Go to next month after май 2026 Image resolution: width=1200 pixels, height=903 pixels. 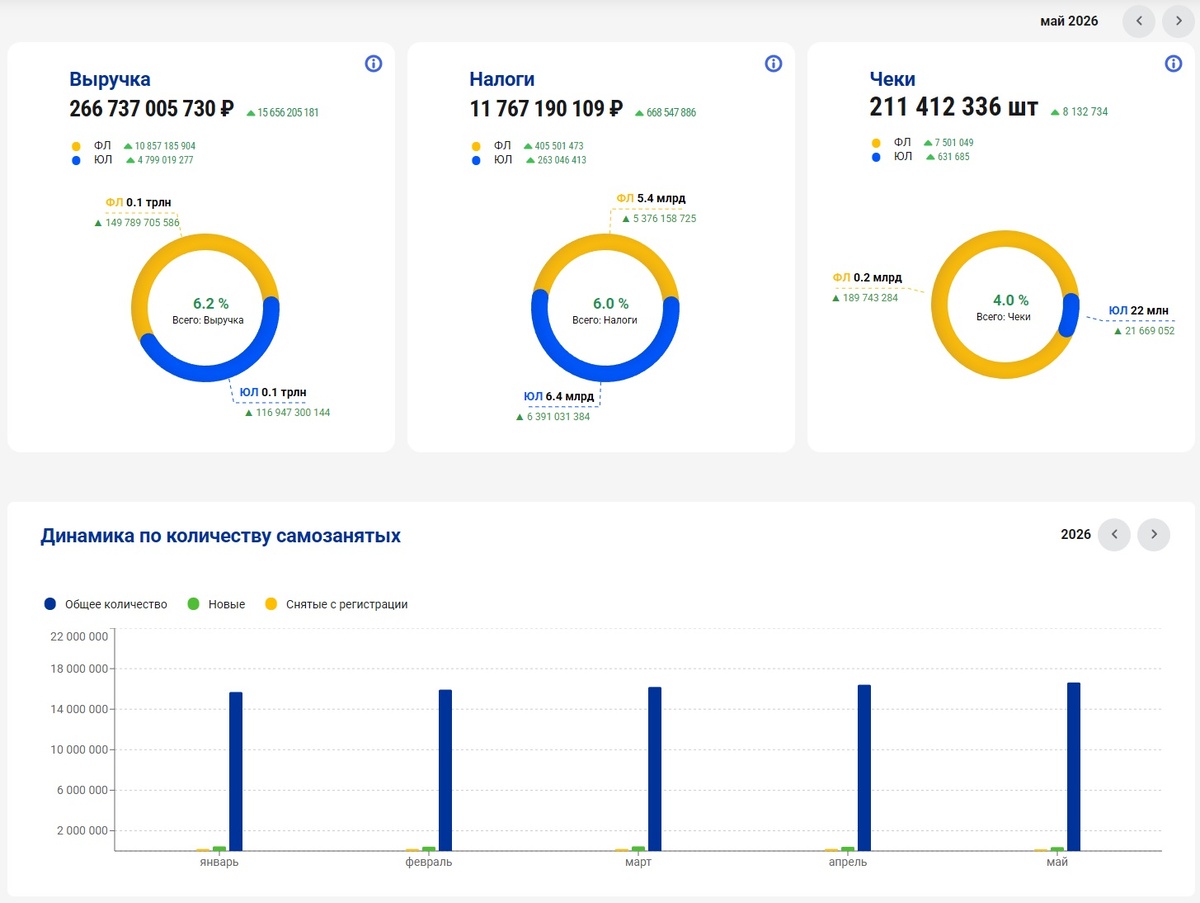pyautogui.click(x=1179, y=21)
